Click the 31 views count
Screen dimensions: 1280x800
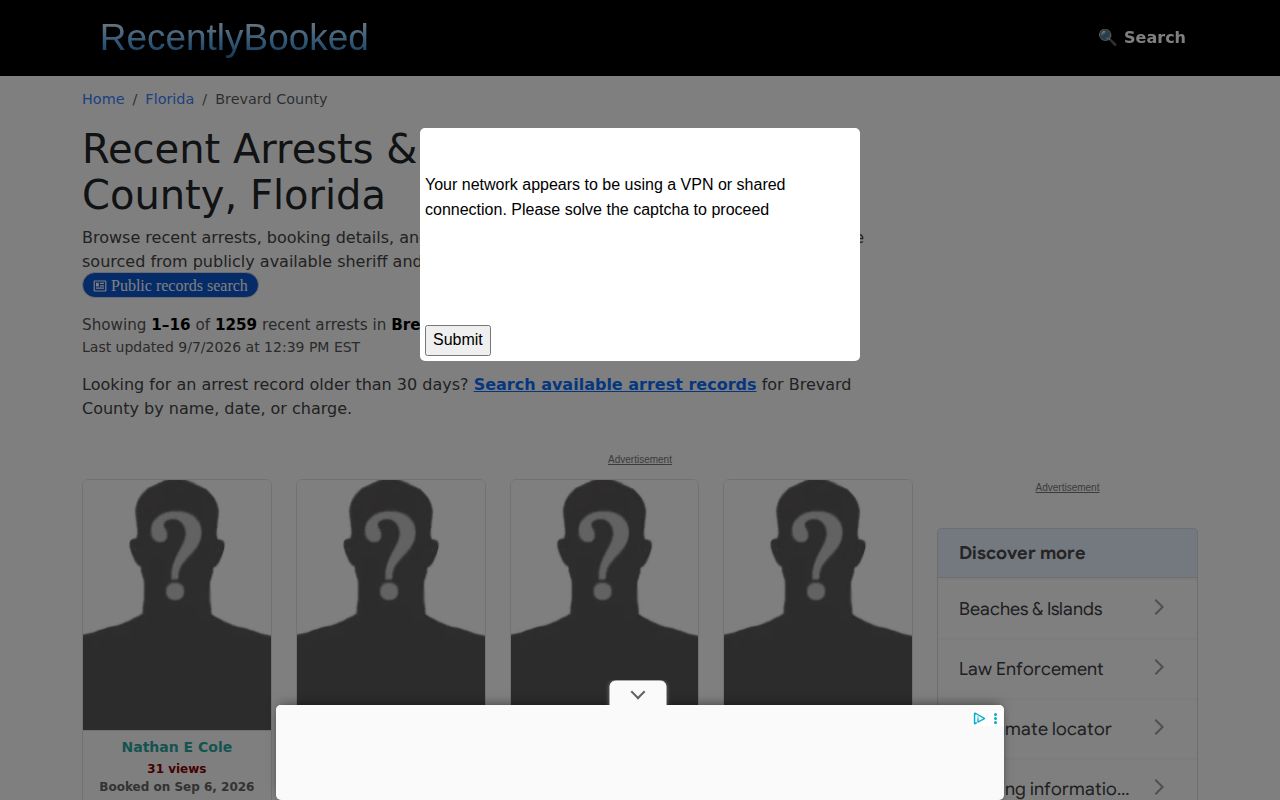177,769
